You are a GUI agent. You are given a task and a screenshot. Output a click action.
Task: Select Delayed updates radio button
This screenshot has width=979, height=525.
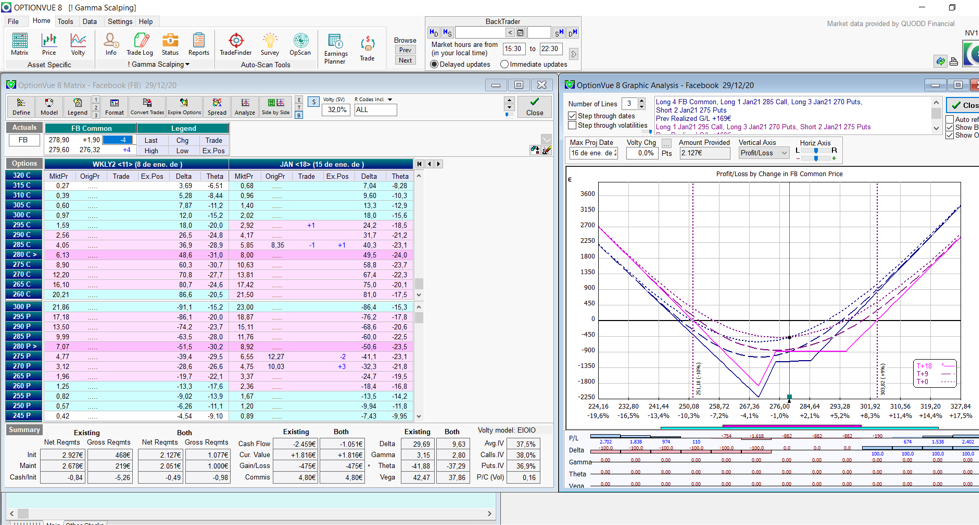click(x=435, y=64)
